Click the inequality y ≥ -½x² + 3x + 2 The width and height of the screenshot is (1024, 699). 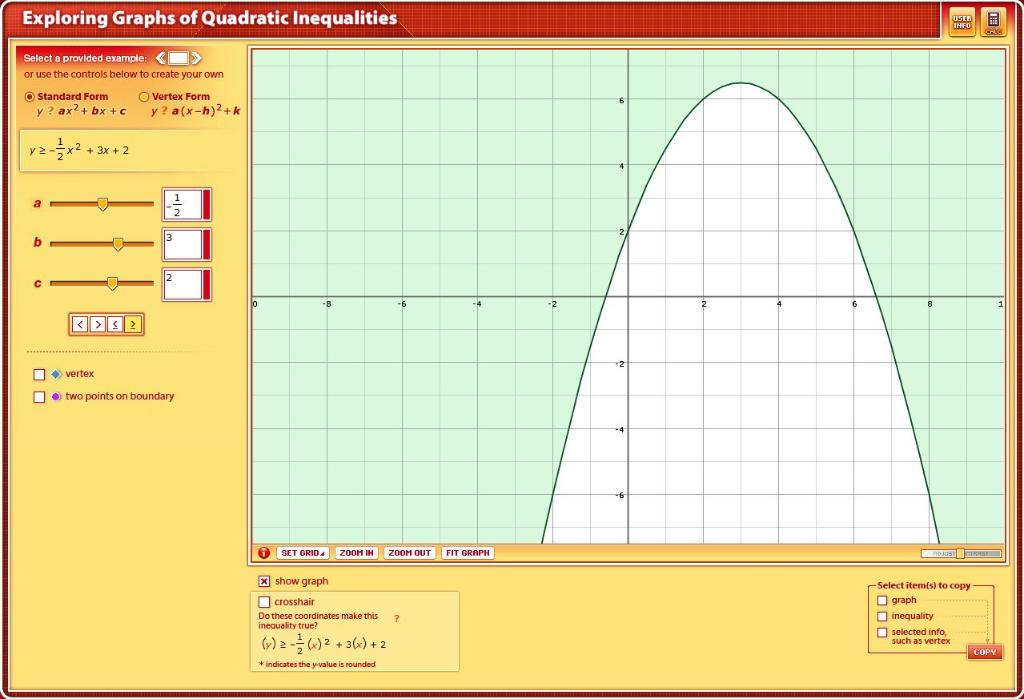tap(79, 150)
